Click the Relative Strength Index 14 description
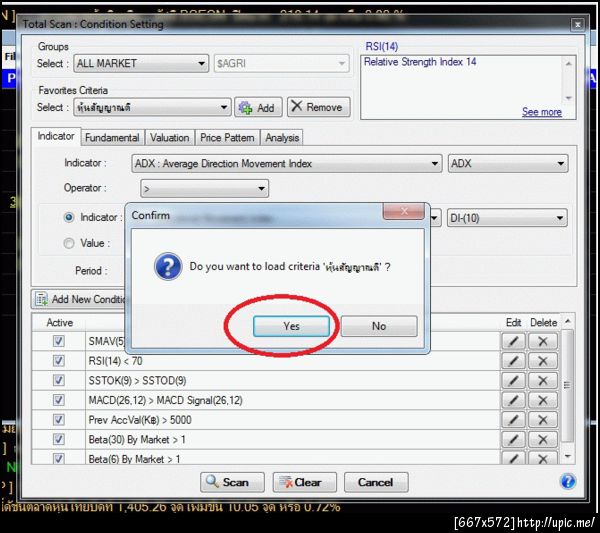600x533 pixels. (420, 62)
